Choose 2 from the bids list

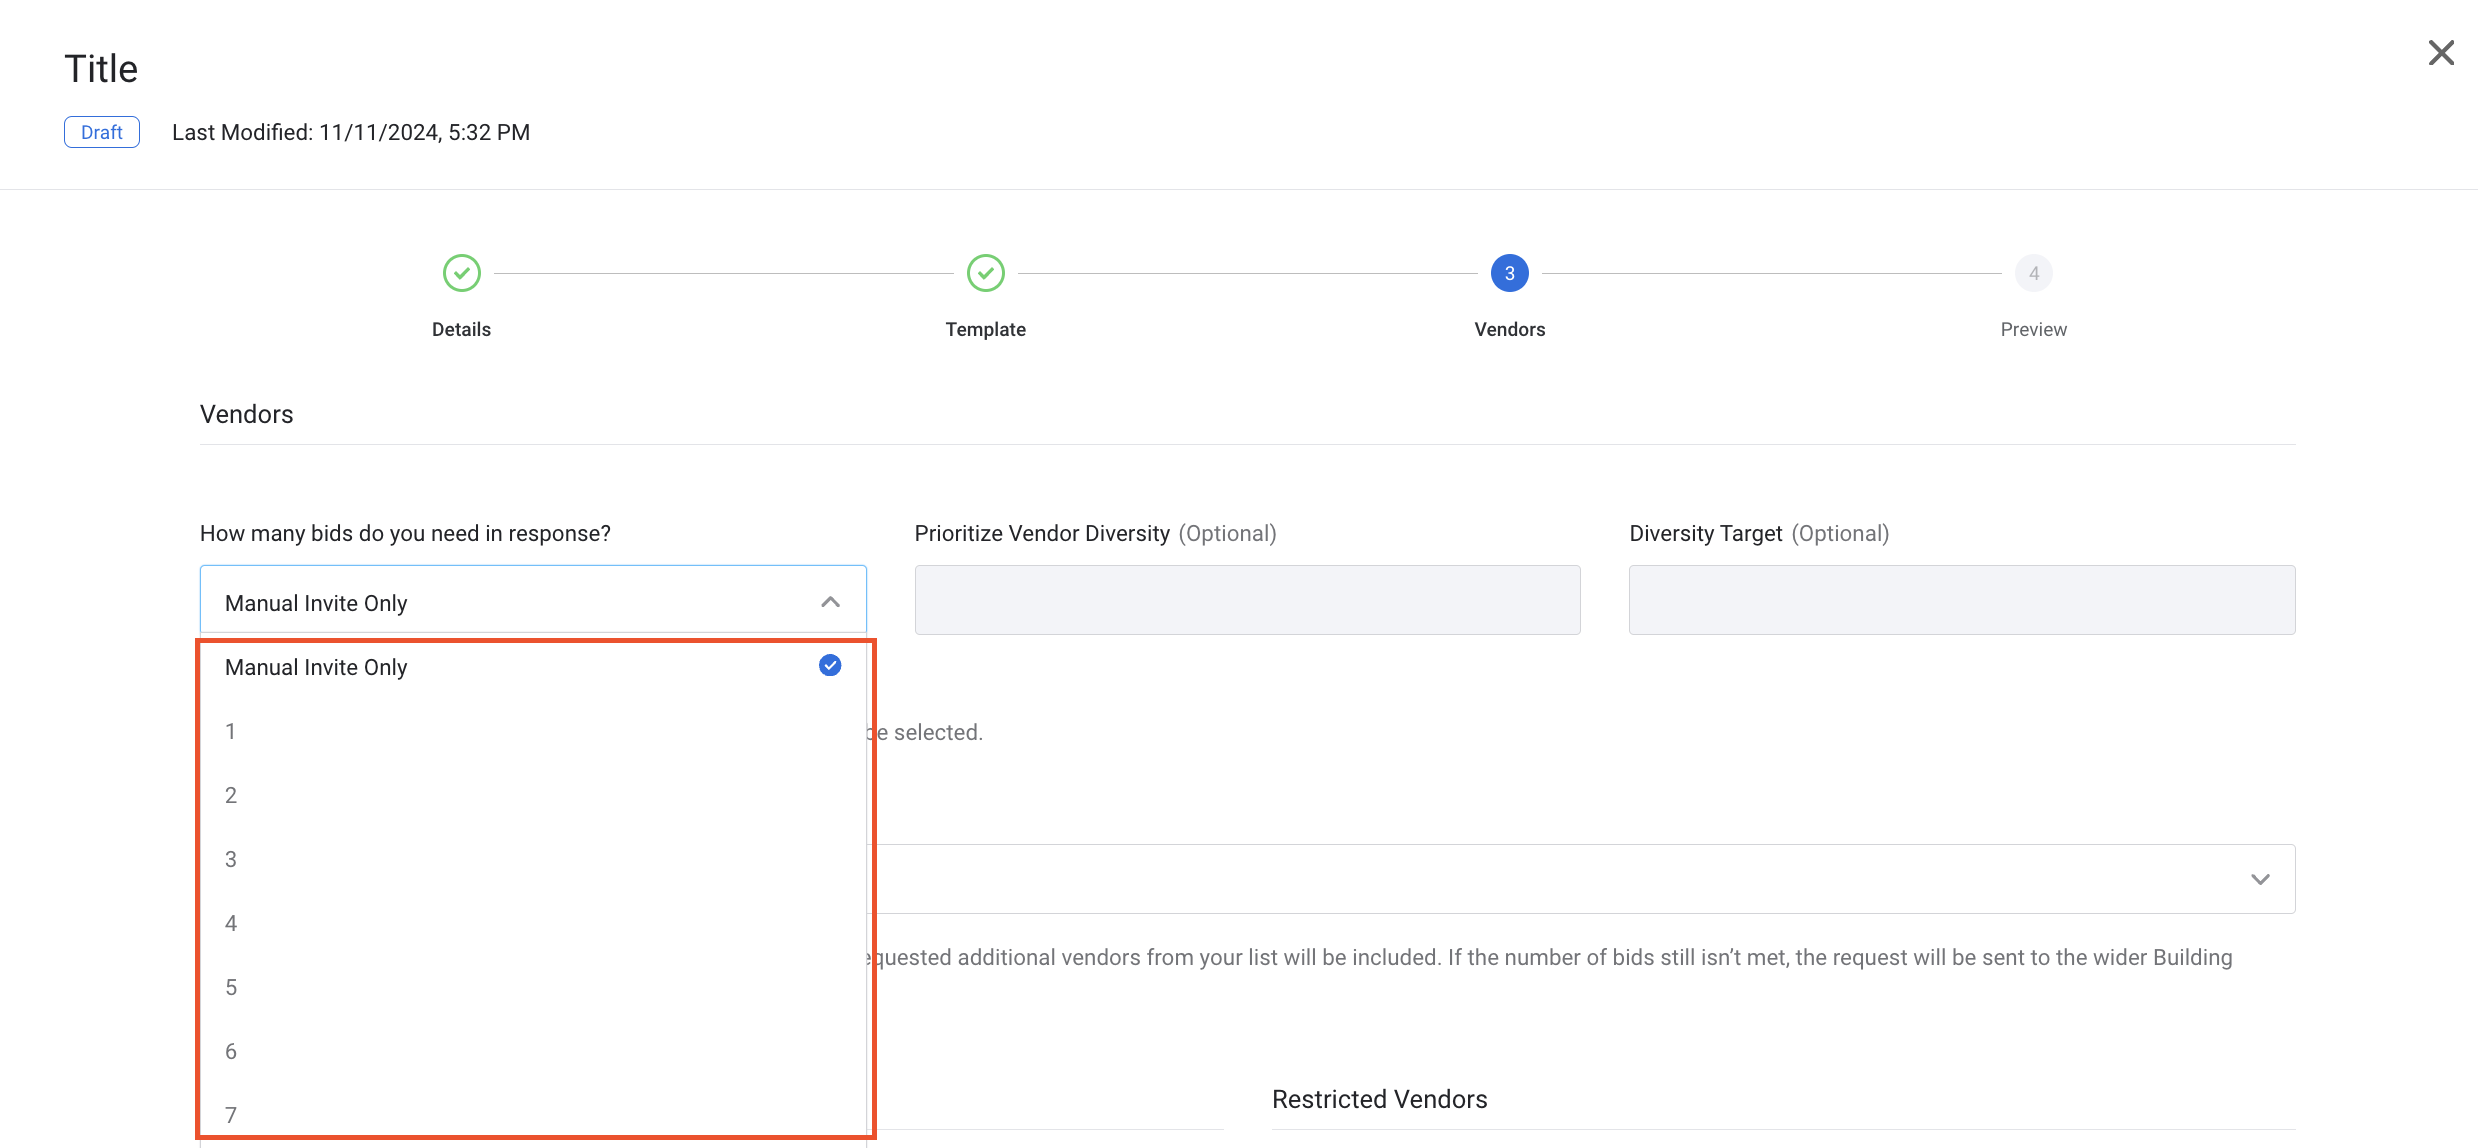point(231,795)
